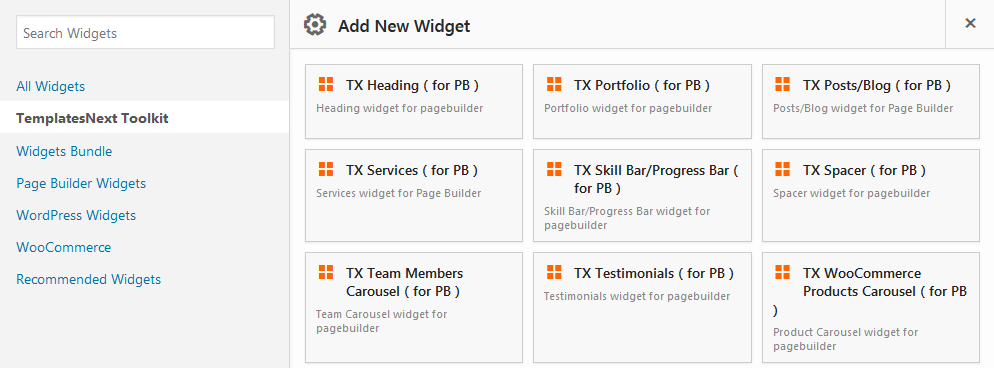Click the orange icon of TX Portfolio widget
Image resolution: width=994 pixels, height=368 pixels.
[x=554, y=84]
